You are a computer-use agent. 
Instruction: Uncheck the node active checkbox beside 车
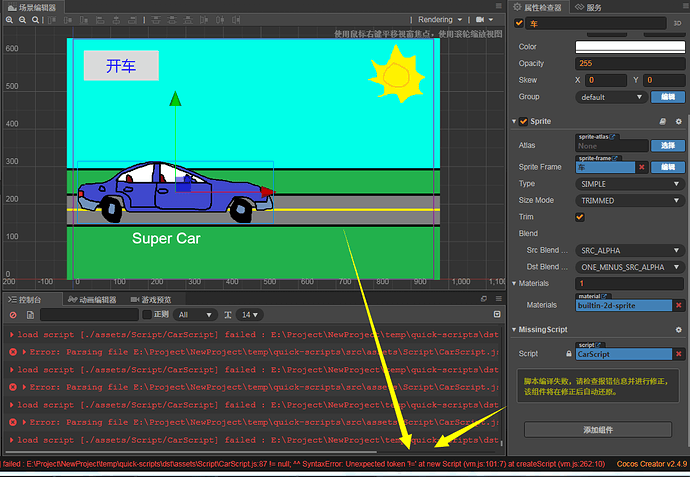(519, 23)
